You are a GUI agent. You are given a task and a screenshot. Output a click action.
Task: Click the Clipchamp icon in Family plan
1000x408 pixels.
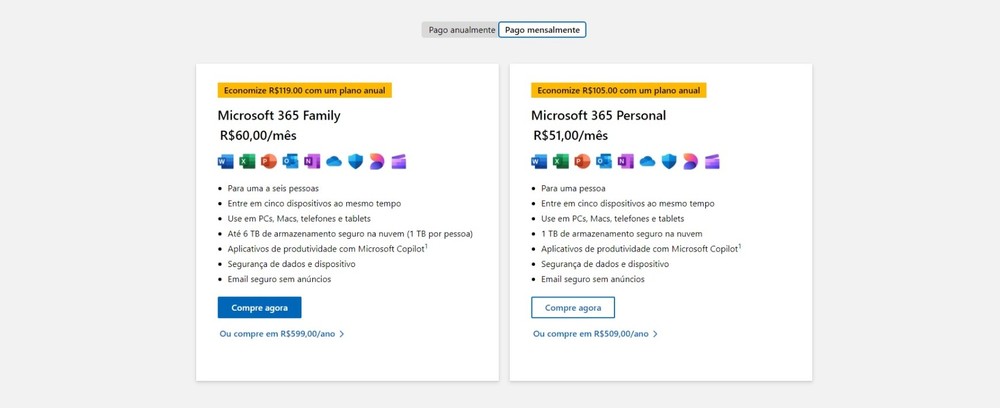point(399,162)
